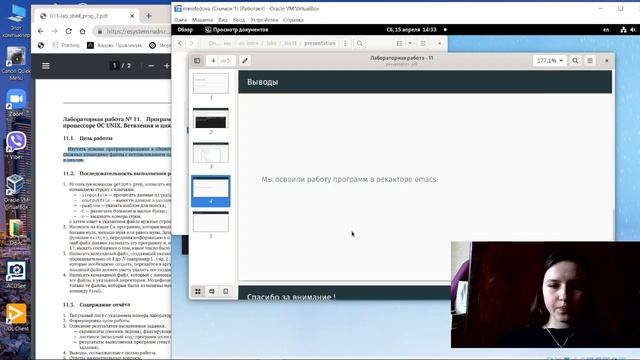This screenshot has width=640, height=360.
Task: Click the browser address bar
Action: [x=133, y=31]
